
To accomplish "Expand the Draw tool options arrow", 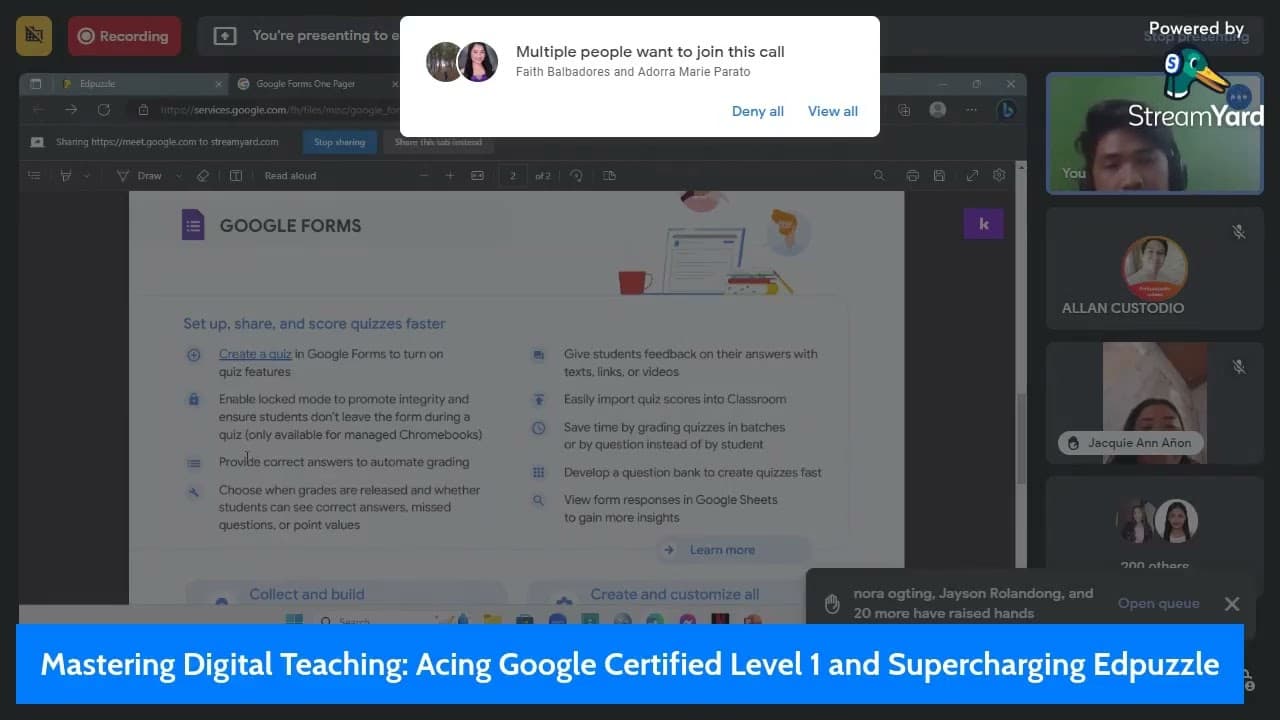I will (179, 176).
